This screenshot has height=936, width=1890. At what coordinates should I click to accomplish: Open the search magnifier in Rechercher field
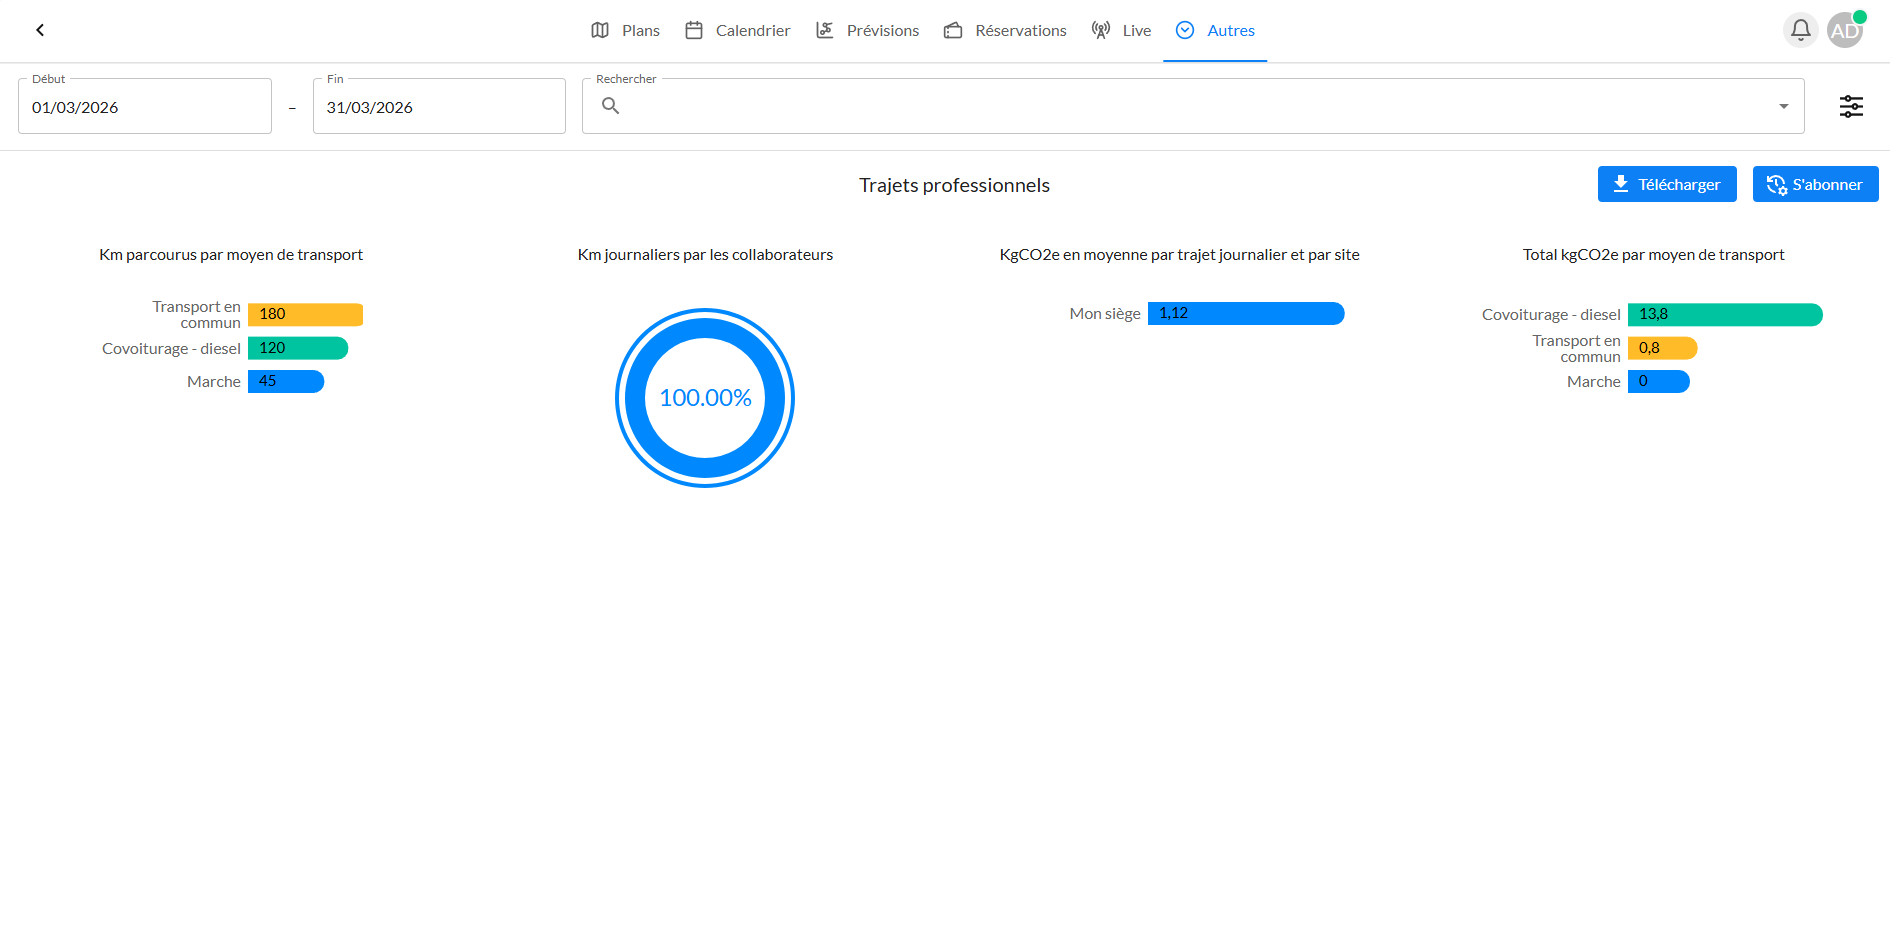pos(610,106)
